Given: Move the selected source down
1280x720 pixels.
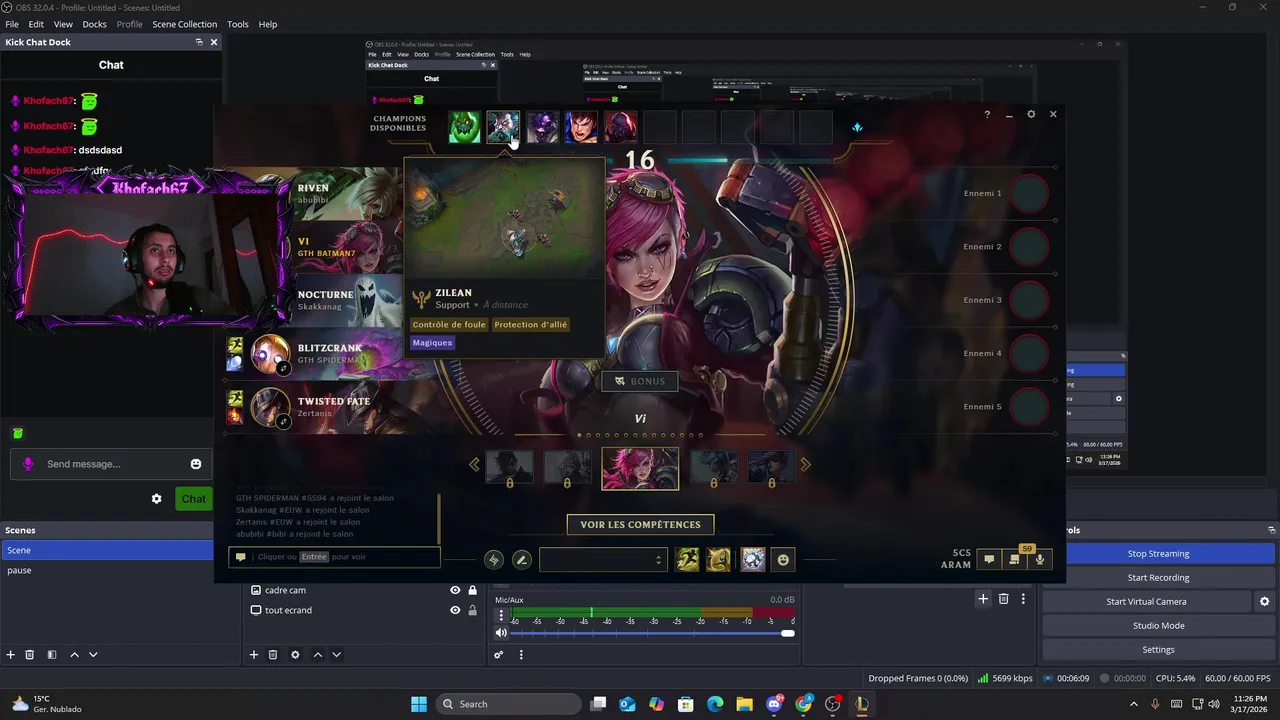Looking at the screenshot, I should tap(336, 654).
